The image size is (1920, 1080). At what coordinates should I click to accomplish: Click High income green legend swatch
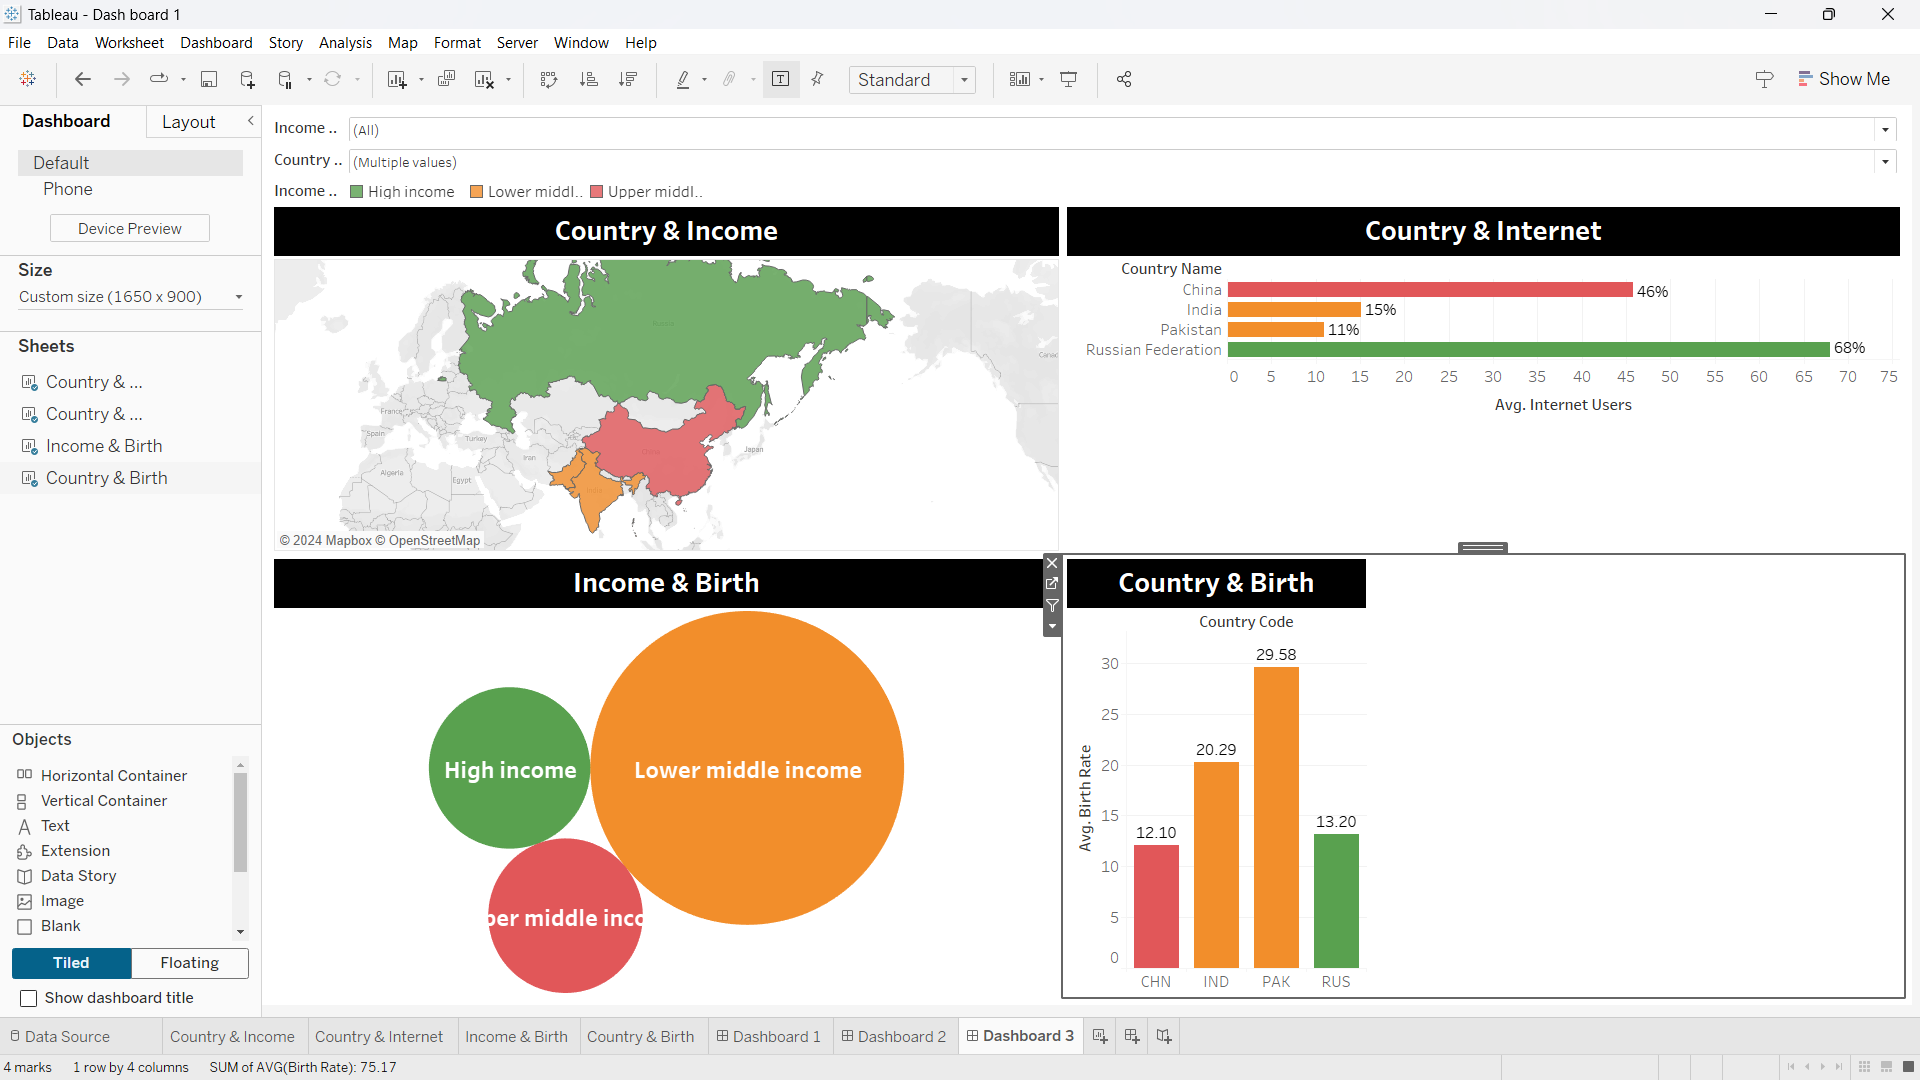[356, 192]
